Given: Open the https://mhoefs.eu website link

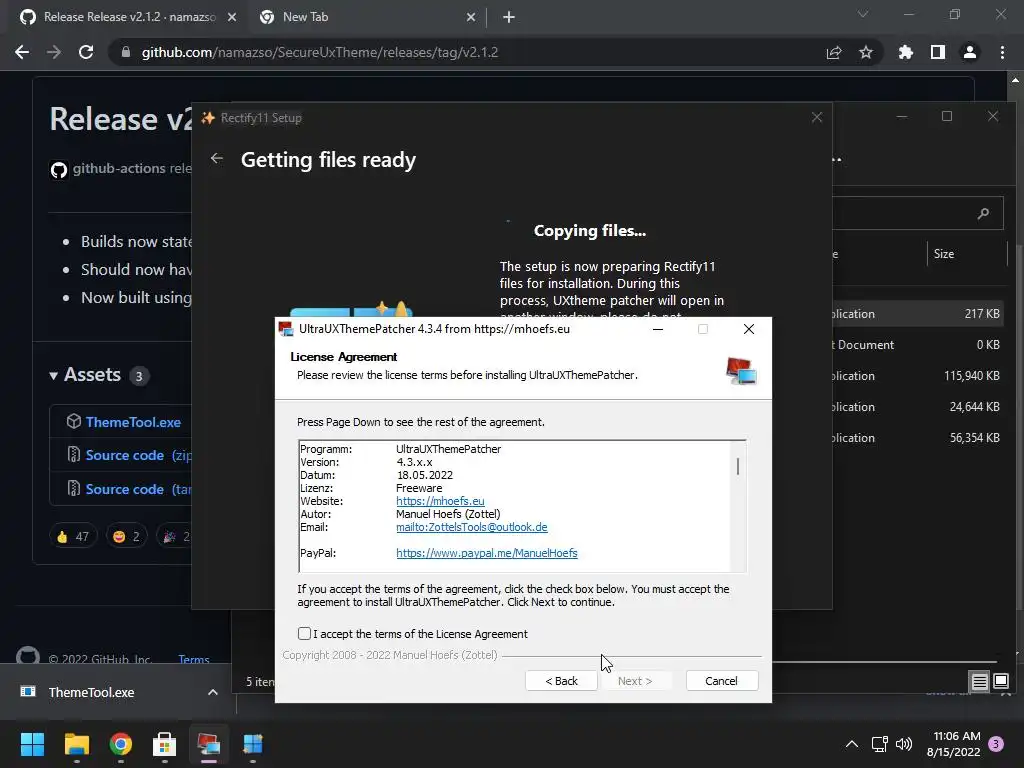Looking at the screenshot, I should pos(440,501).
